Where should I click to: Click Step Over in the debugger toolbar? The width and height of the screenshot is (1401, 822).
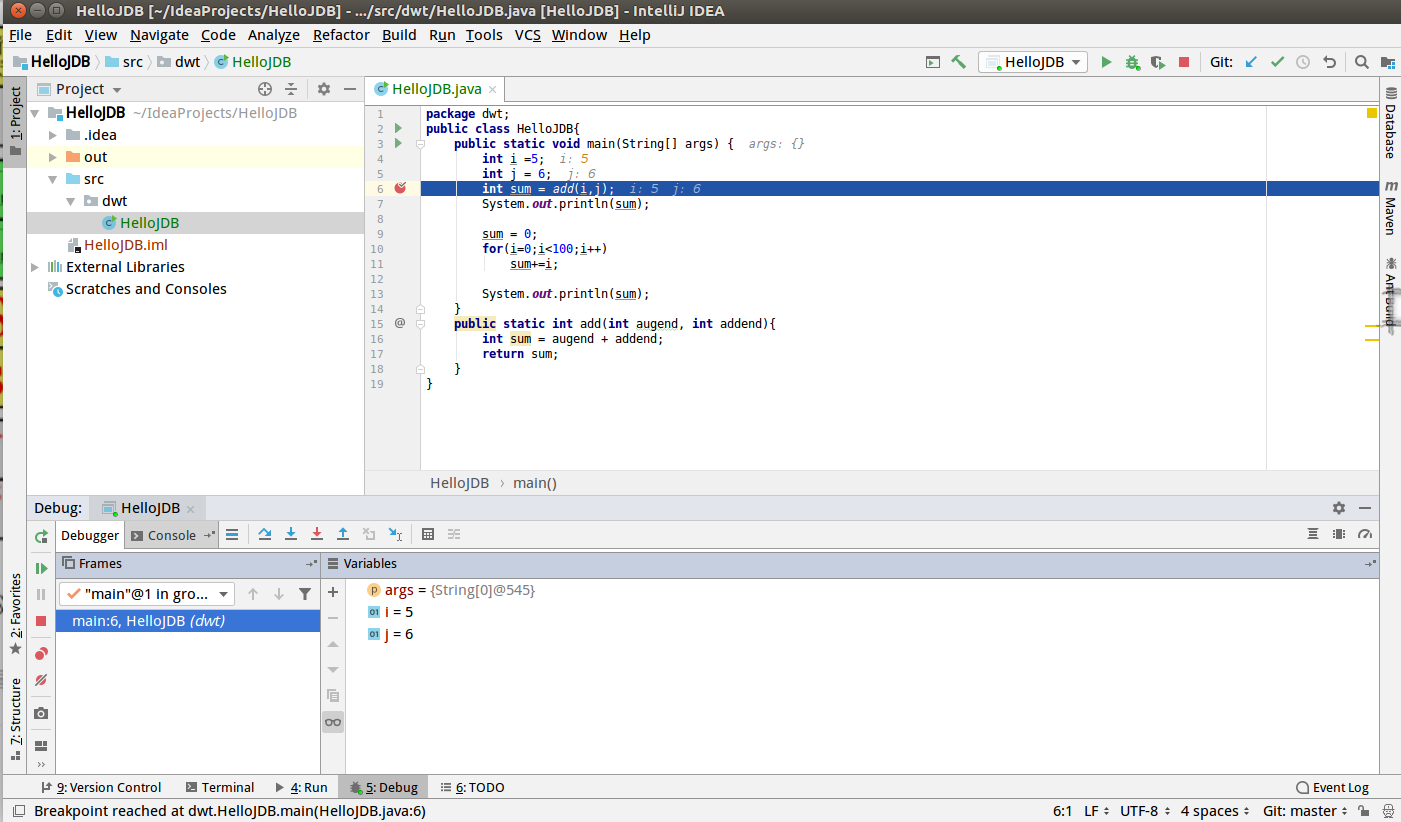click(265, 535)
